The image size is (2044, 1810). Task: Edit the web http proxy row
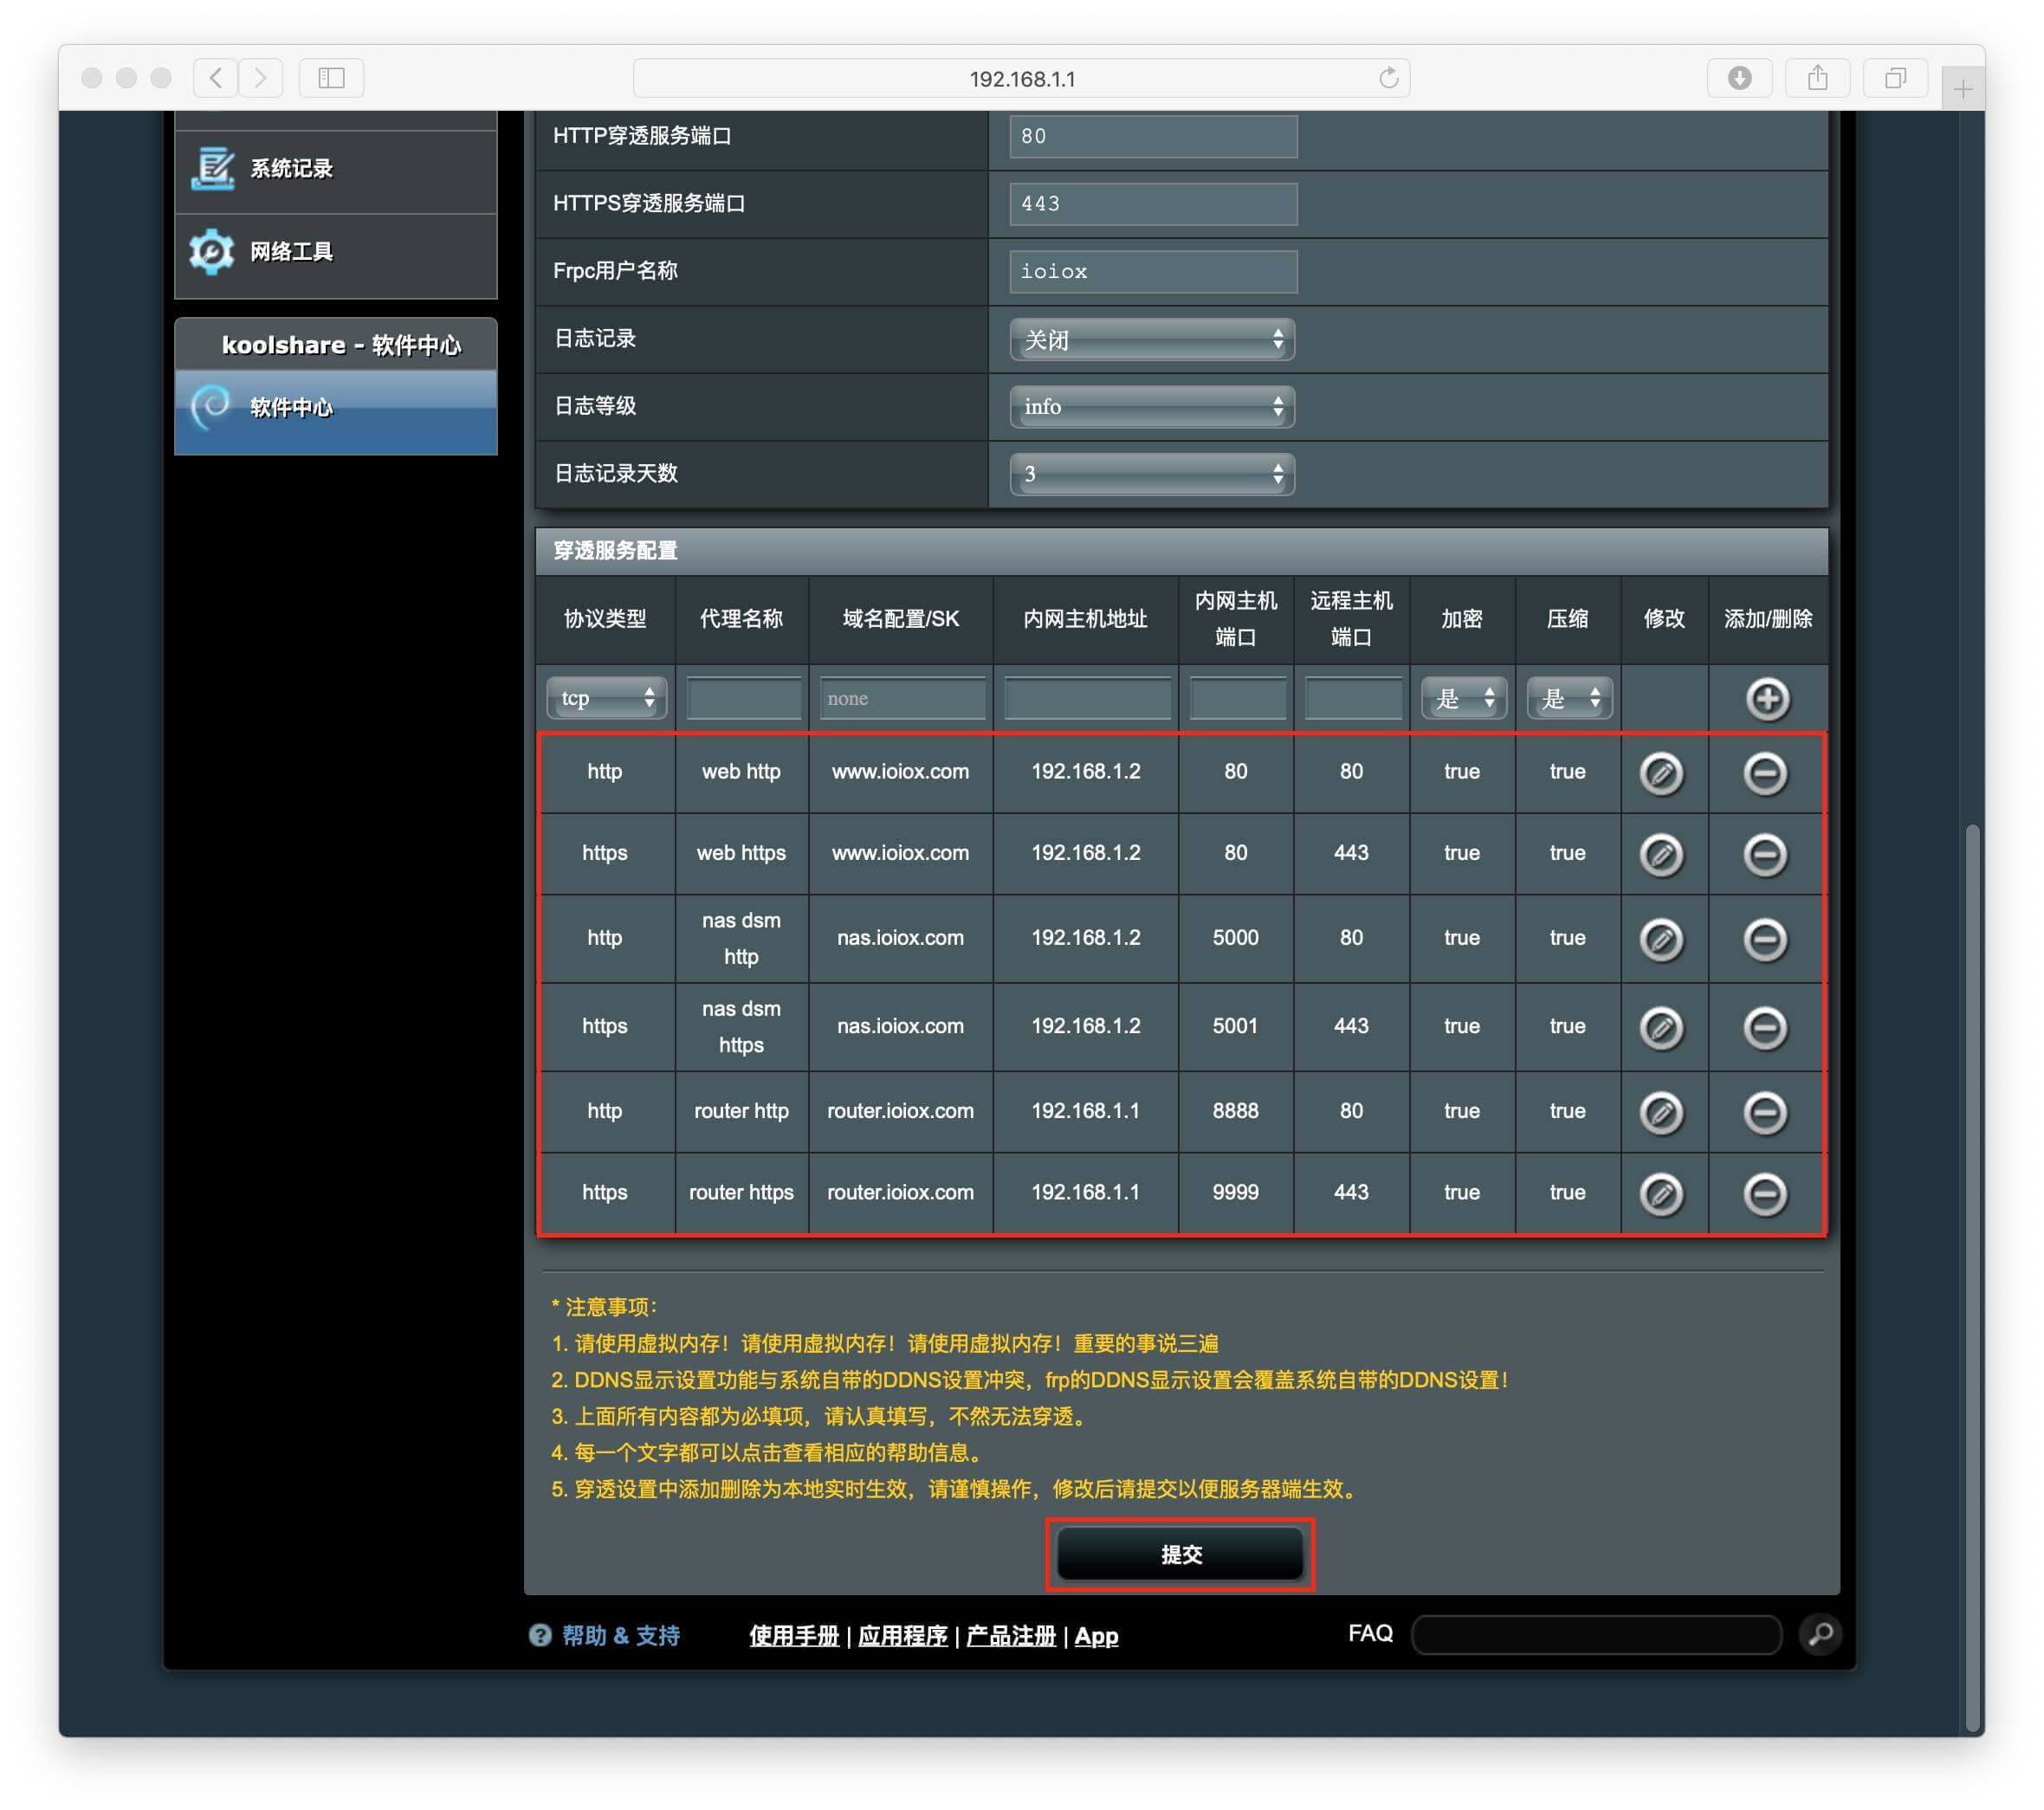[x=1661, y=773]
